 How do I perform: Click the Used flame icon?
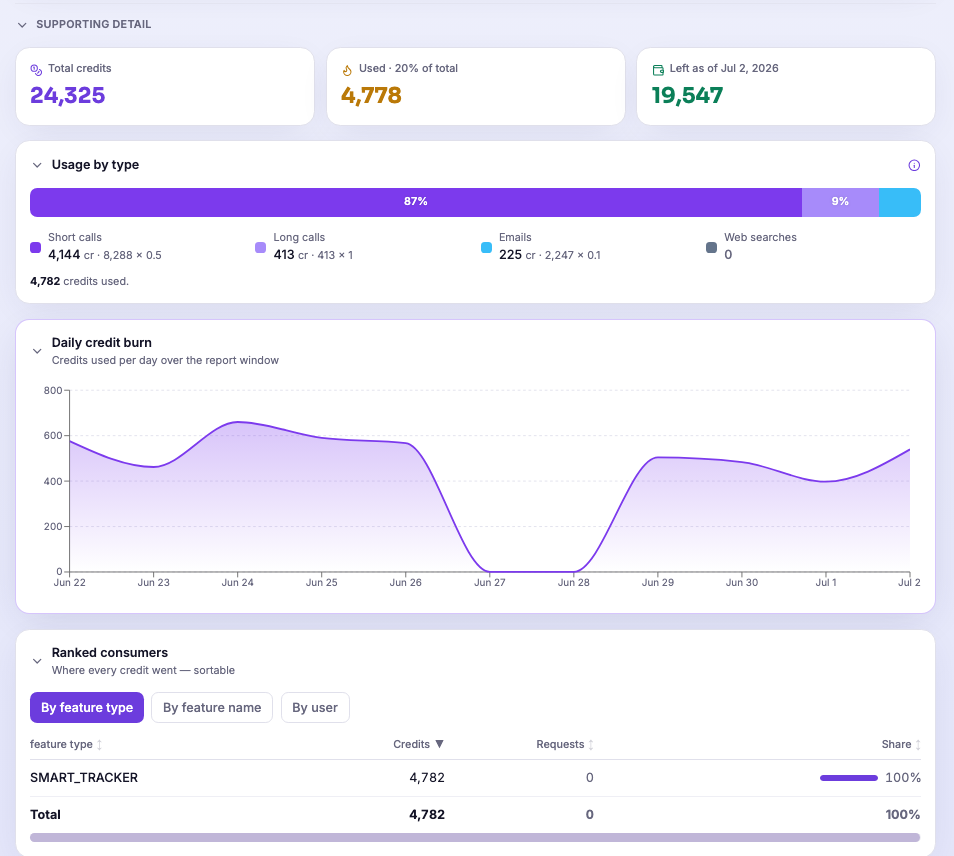pos(347,70)
